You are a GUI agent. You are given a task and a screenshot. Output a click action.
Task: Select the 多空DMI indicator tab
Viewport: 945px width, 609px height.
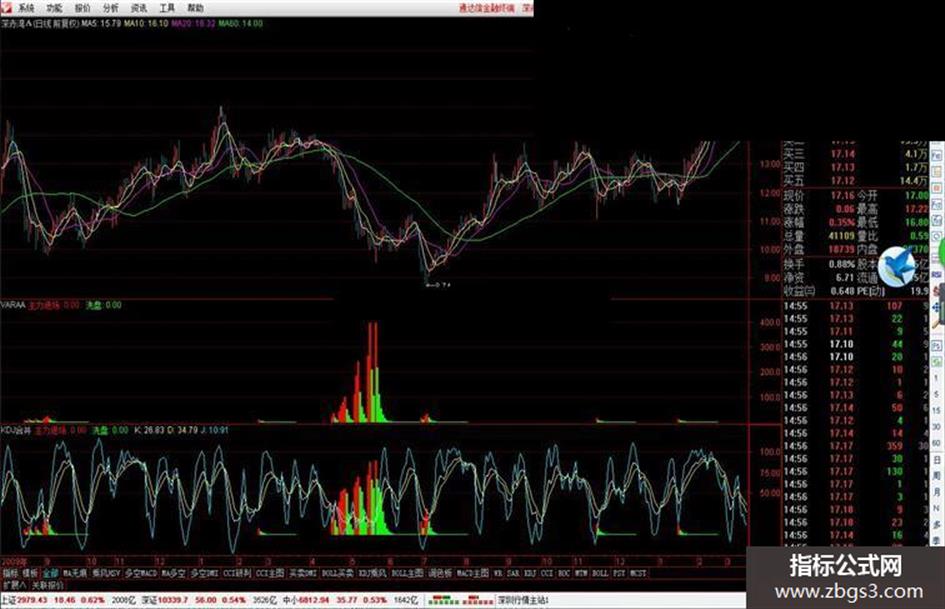coord(205,573)
